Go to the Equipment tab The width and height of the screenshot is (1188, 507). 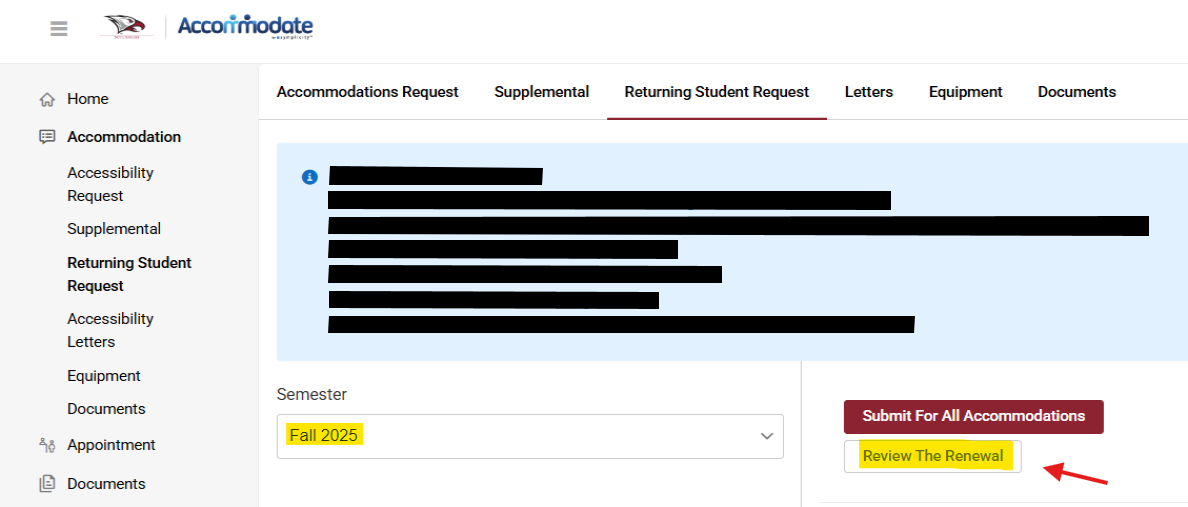point(965,92)
